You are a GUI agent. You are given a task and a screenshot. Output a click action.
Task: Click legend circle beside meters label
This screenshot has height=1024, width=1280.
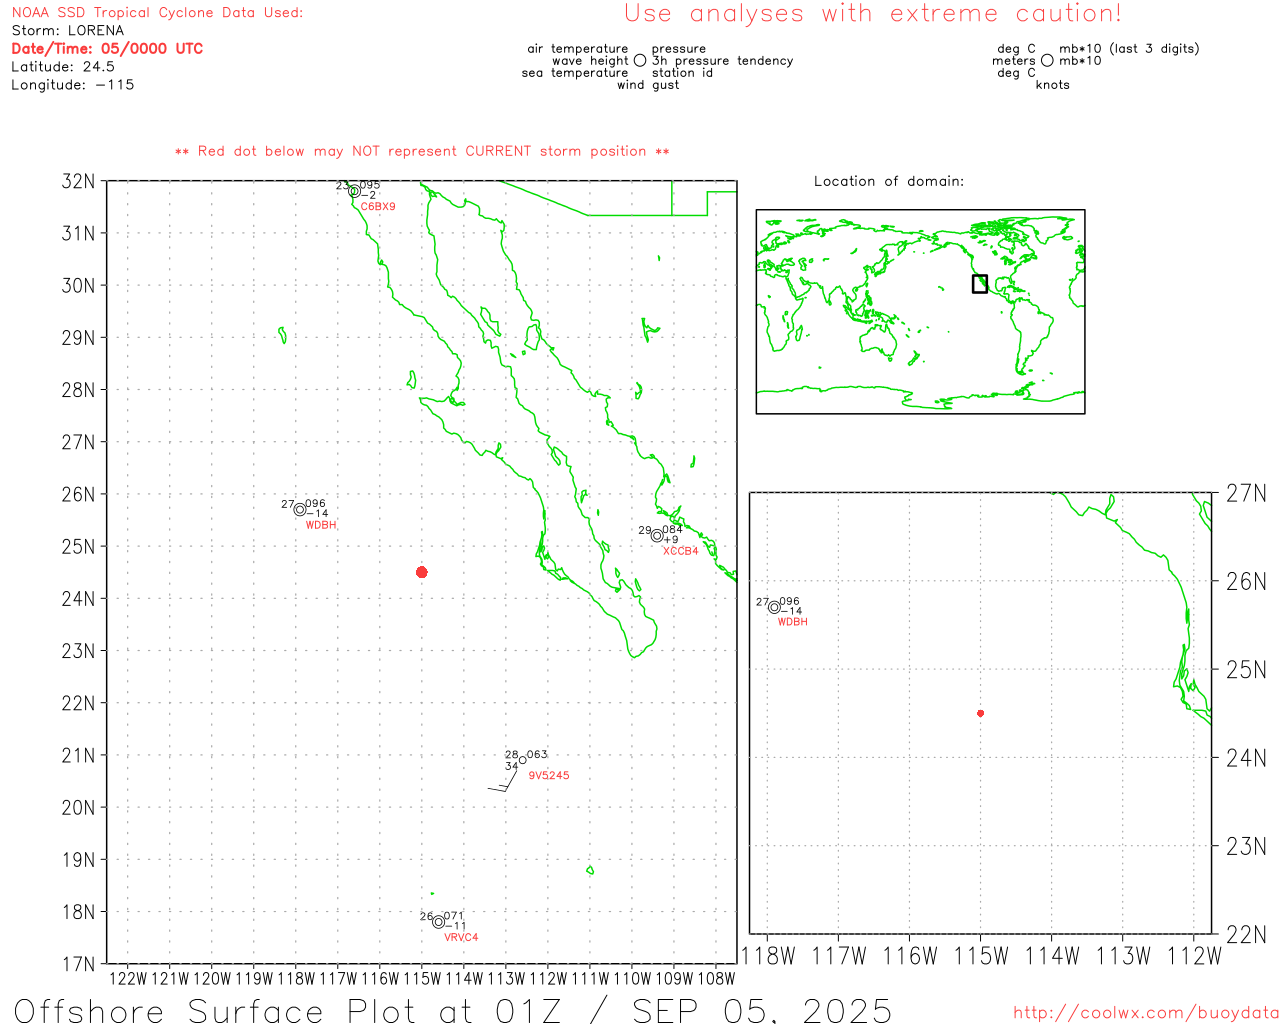point(1047,60)
